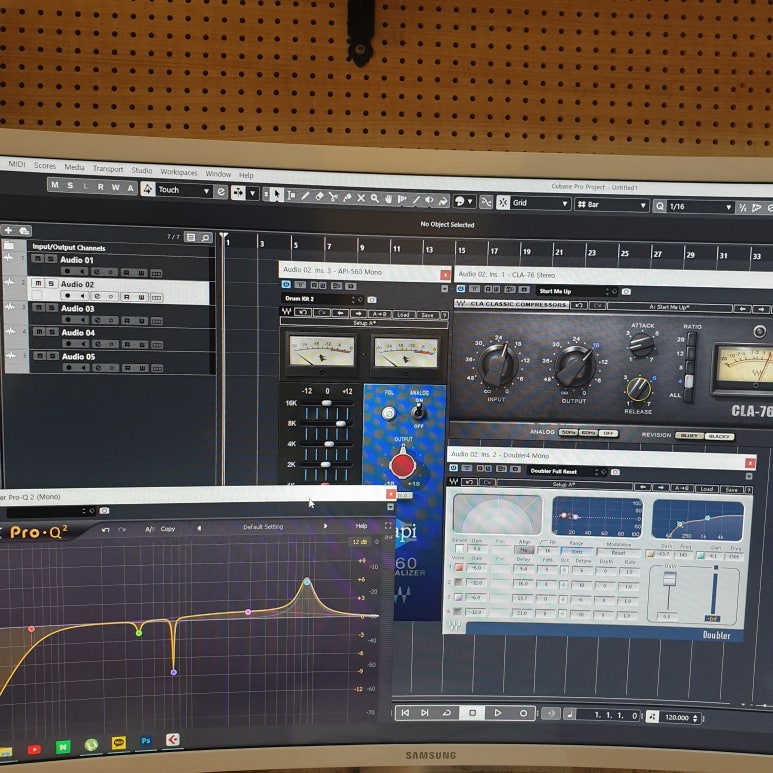Open Drum Kit 2 preset selector
Screen dimensions: 773x773
pyautogui.click(x=322, y=299)
